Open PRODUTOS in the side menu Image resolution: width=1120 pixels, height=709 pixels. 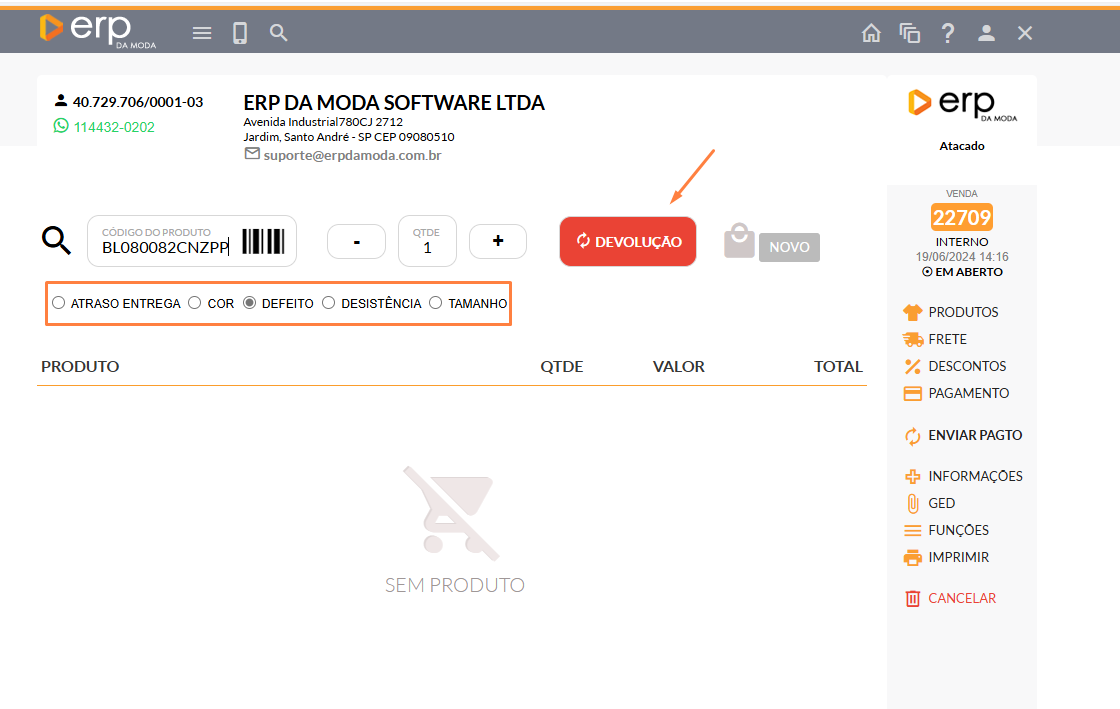(x=962, y=312)
